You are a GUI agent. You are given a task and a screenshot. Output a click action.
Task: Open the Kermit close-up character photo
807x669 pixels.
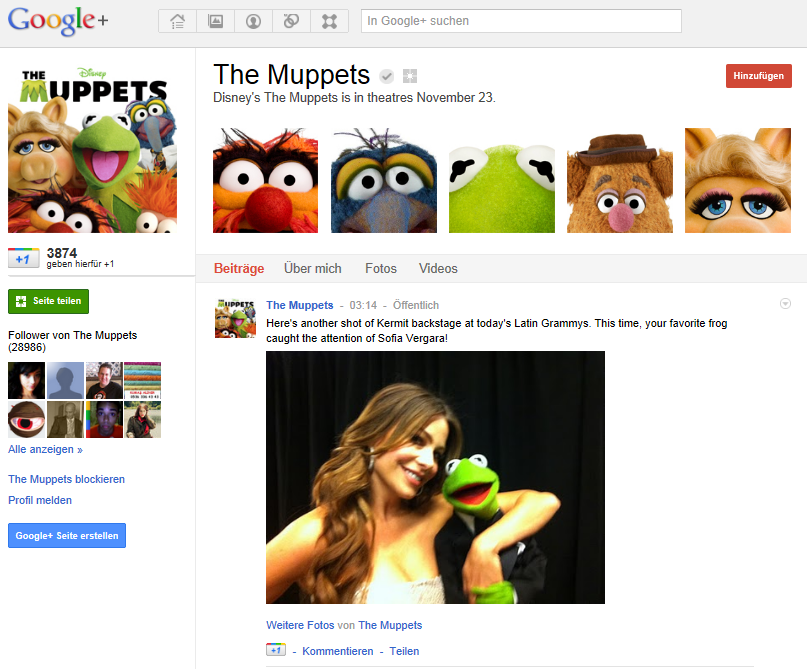pos(502,180)
